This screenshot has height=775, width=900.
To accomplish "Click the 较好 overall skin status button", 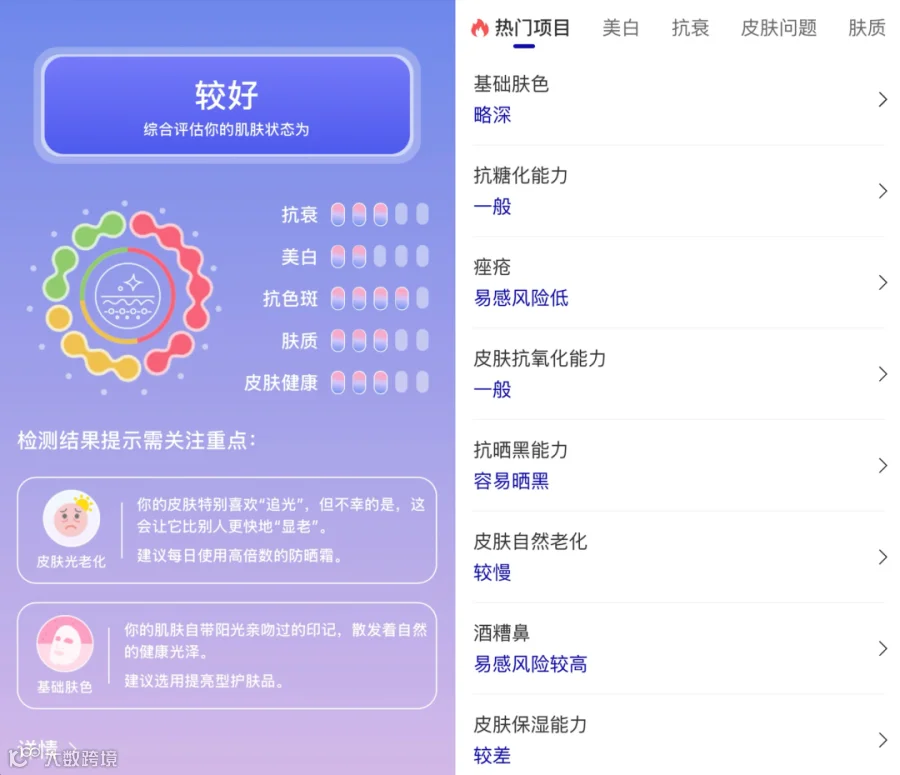I will 227,105.
